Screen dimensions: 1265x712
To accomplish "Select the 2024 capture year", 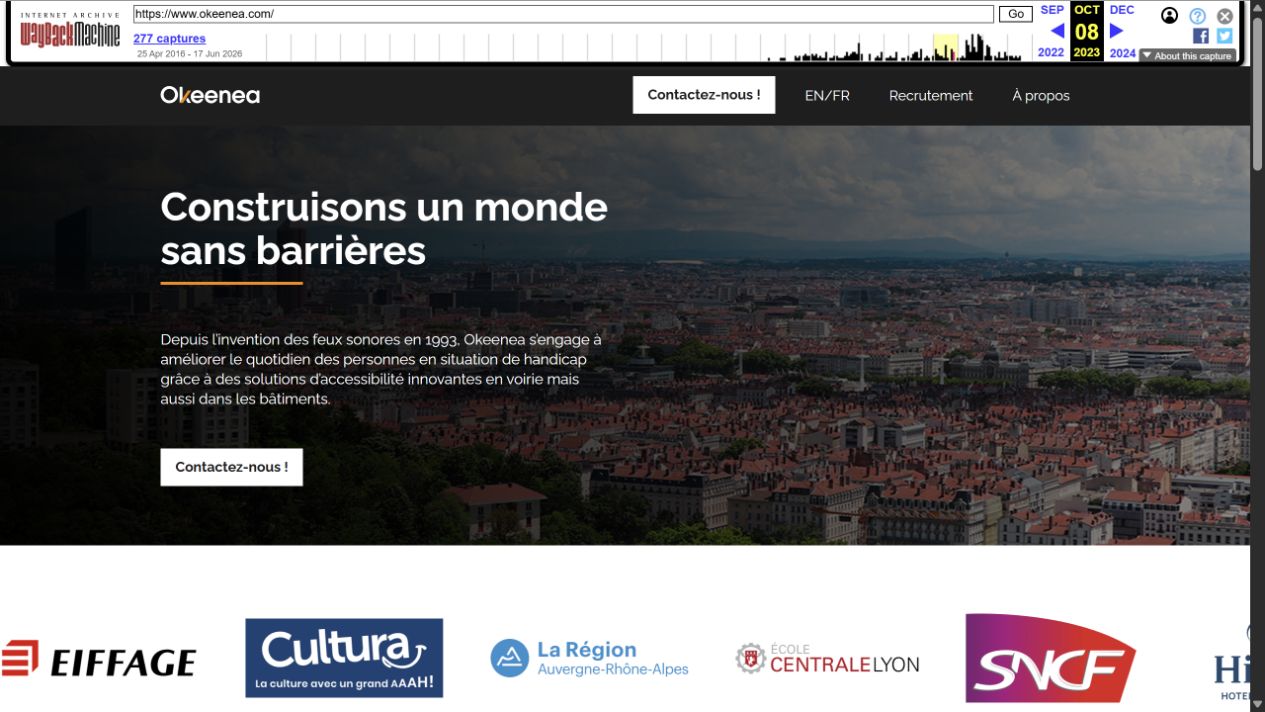I will point(1123,53).
